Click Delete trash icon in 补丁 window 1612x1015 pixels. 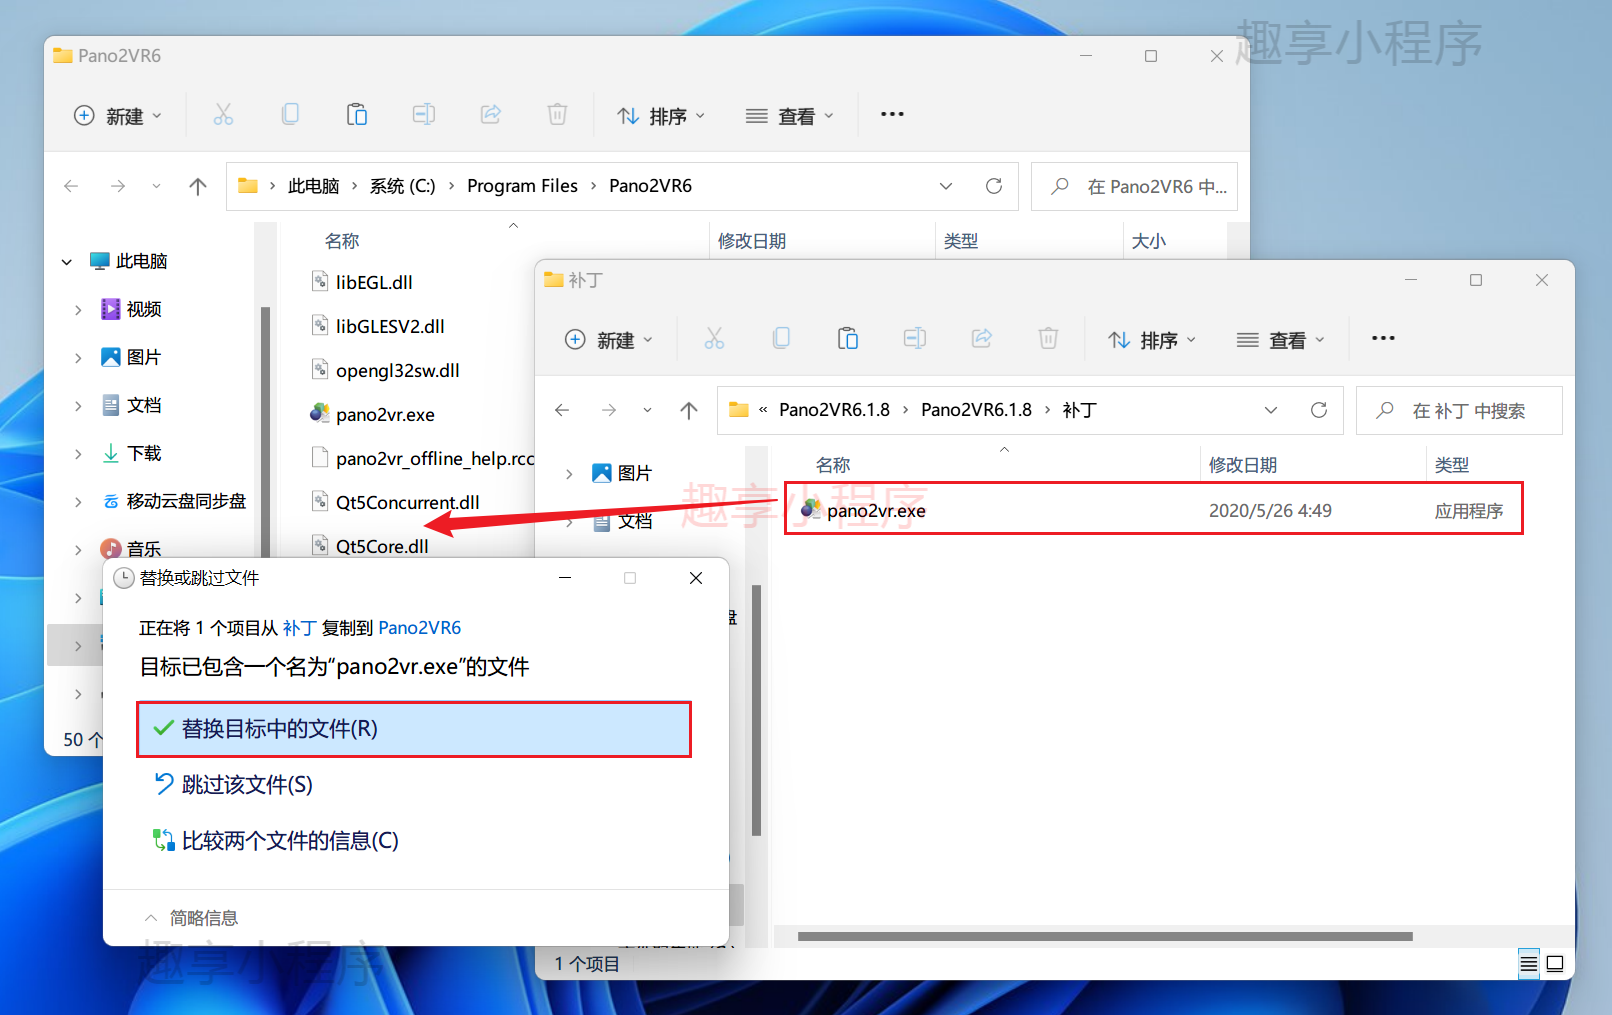coord(1048,339)
